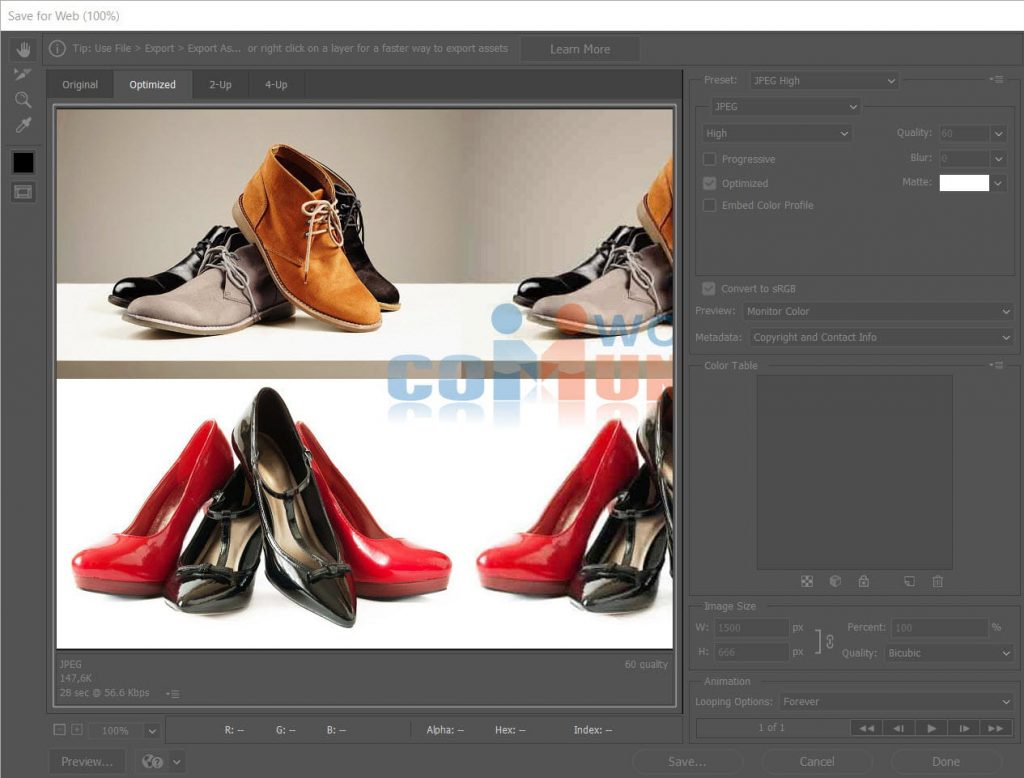The image size is (1024, 778).
Task: Enable the Progressive checkbox
Action: pyautogui.click(x=709, y=159)
